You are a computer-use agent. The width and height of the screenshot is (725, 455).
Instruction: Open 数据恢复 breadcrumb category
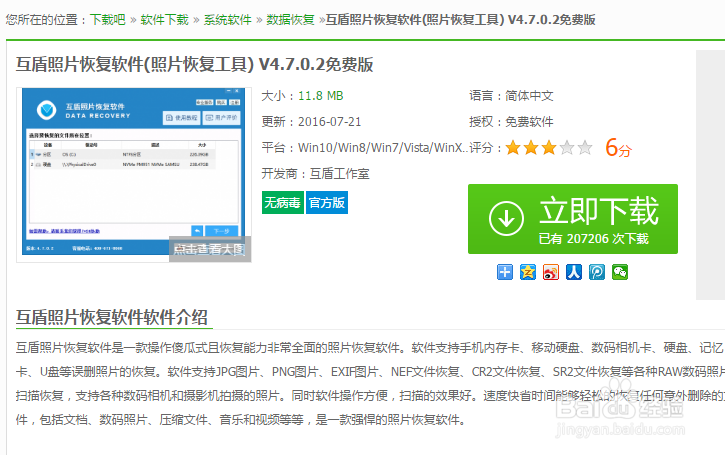[290, 20]
